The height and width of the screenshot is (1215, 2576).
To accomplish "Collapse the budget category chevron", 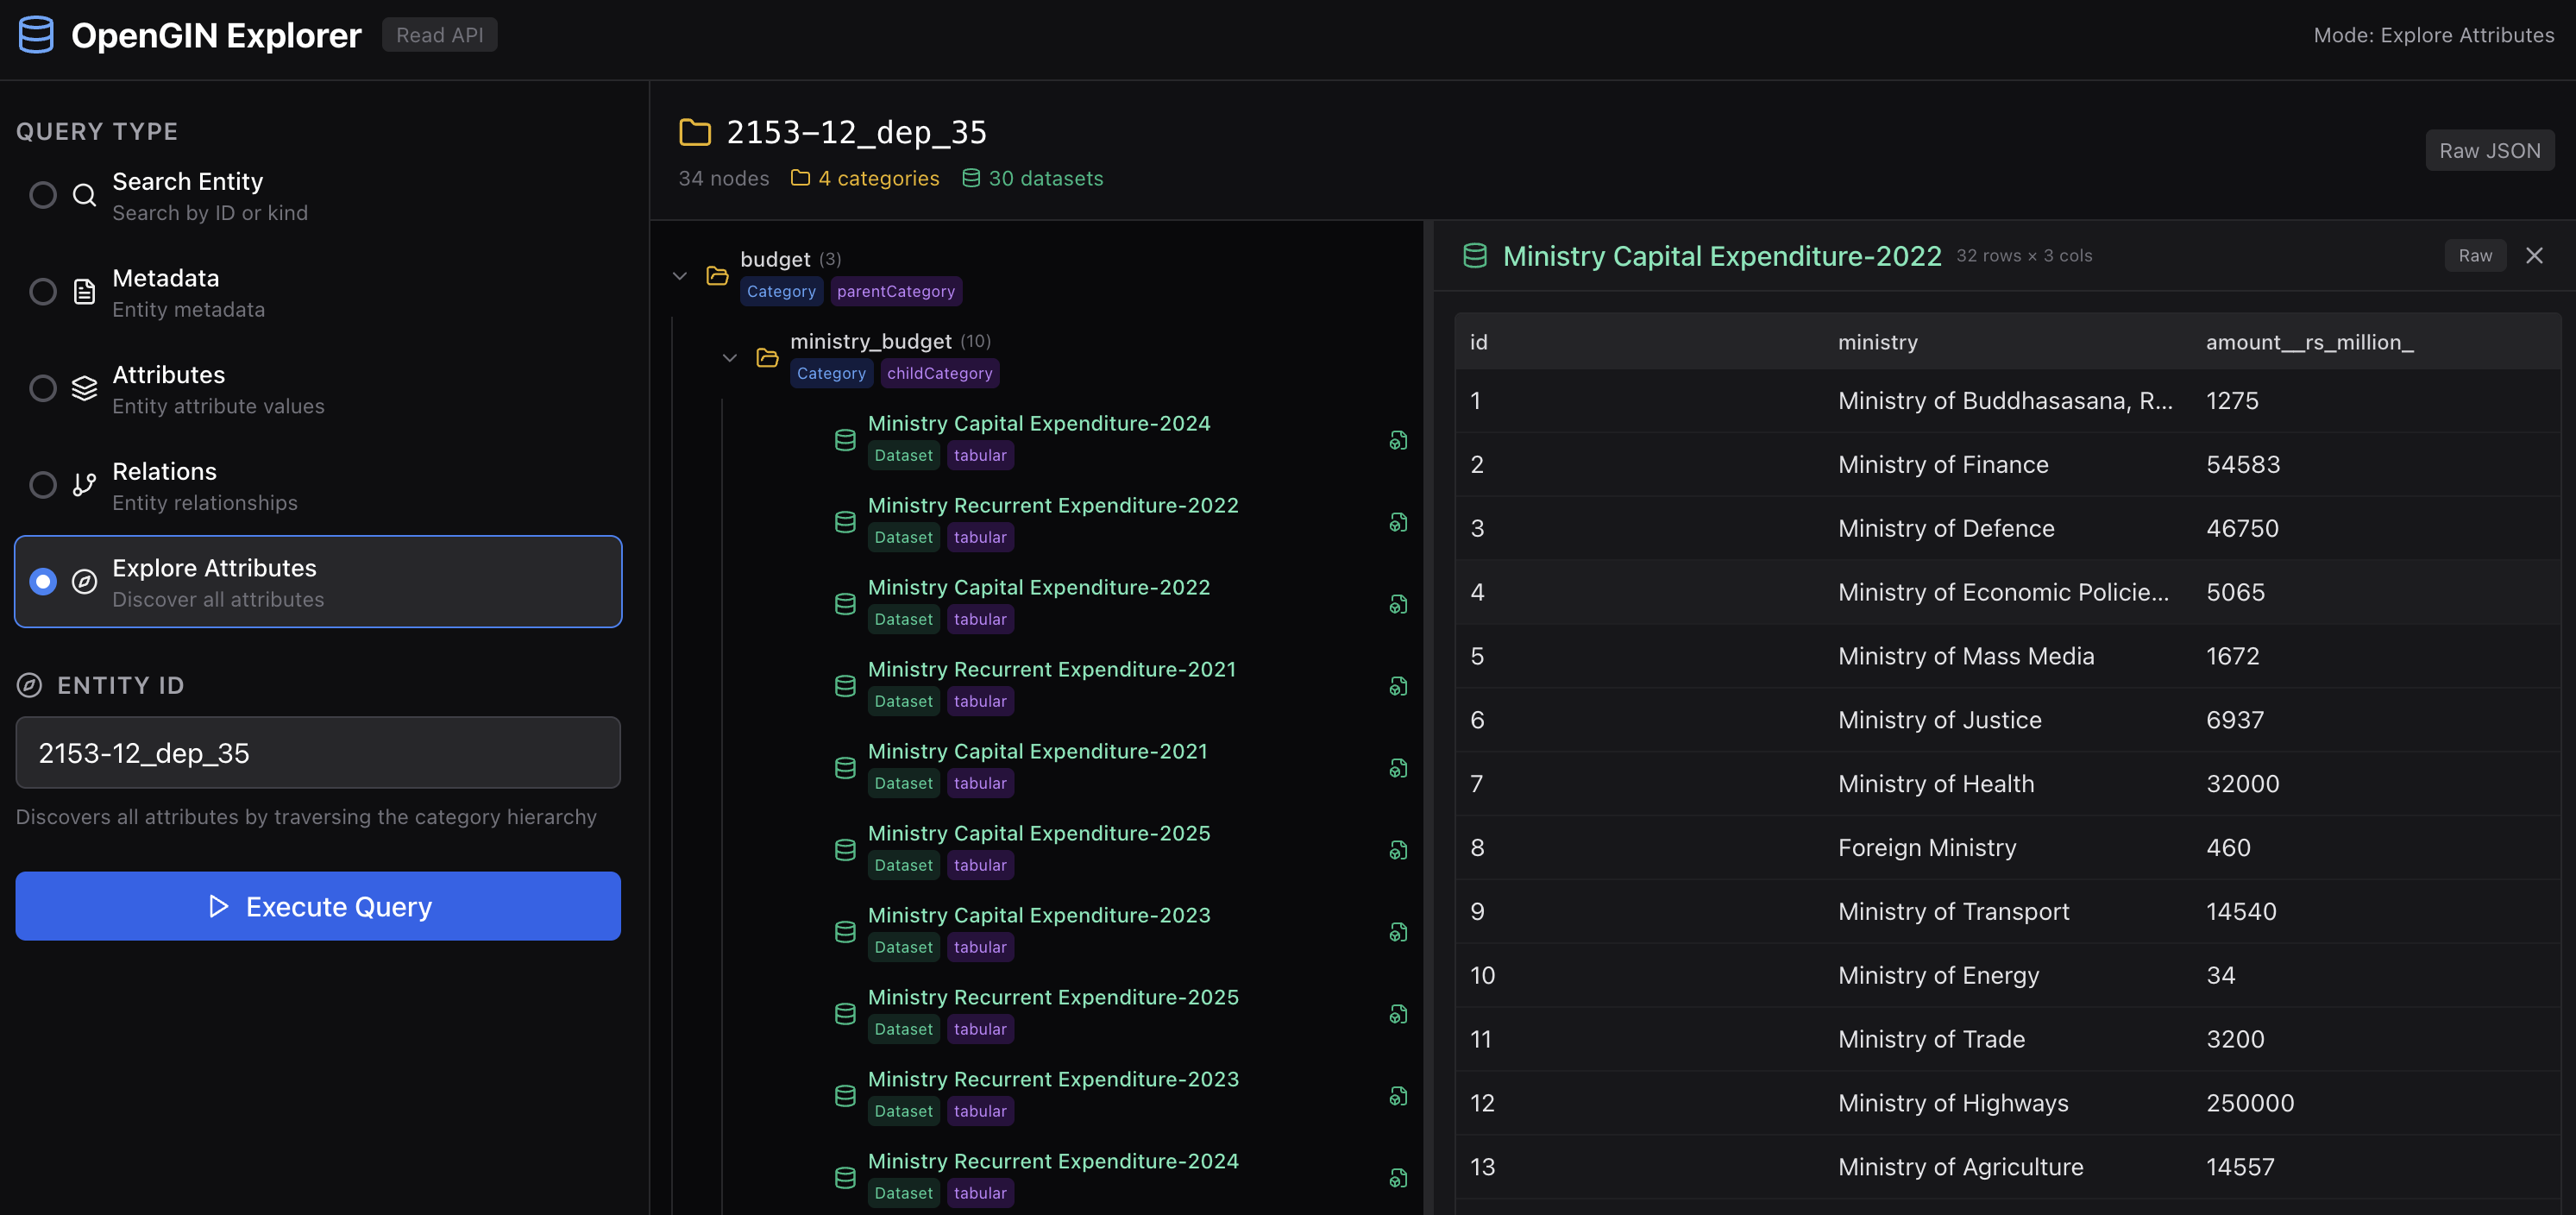I will point(680,275).
